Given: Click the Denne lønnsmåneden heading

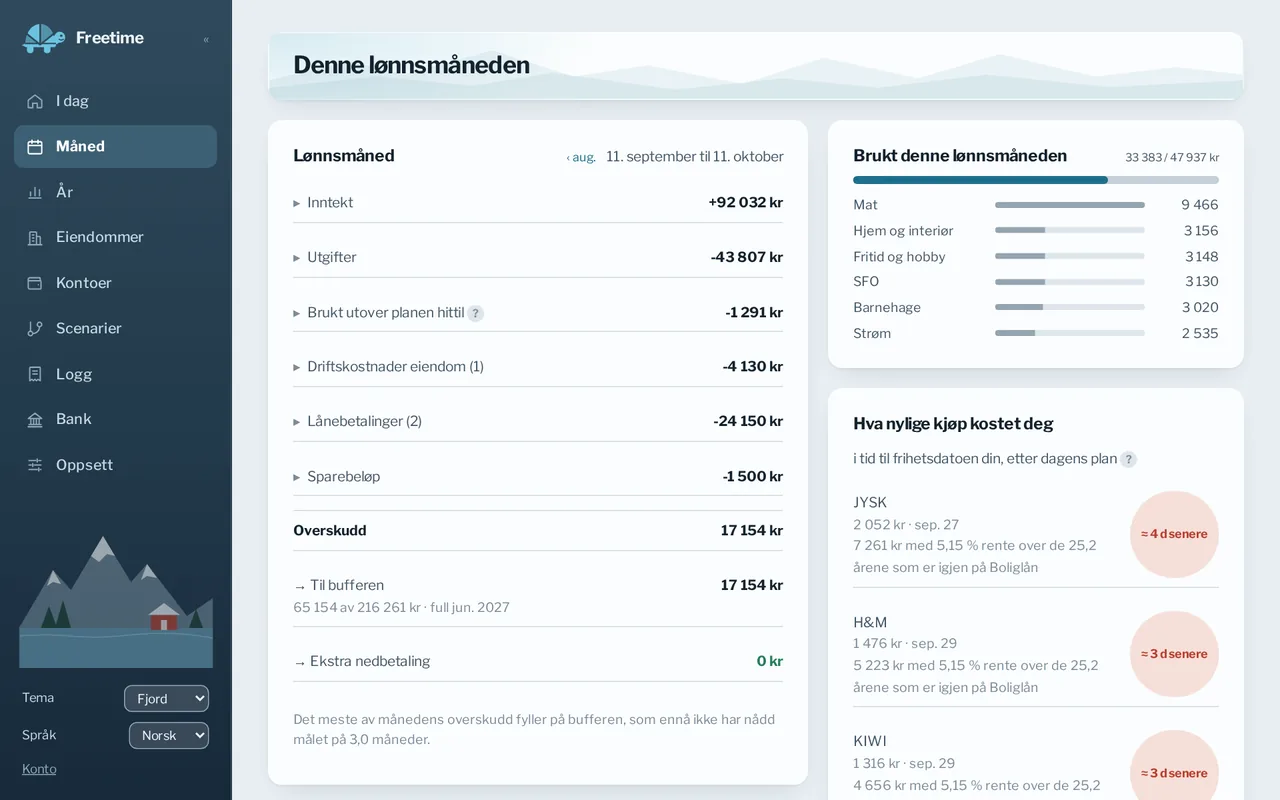Looking at the screenshot, I should pyautogui.click(x=411, y=65).
